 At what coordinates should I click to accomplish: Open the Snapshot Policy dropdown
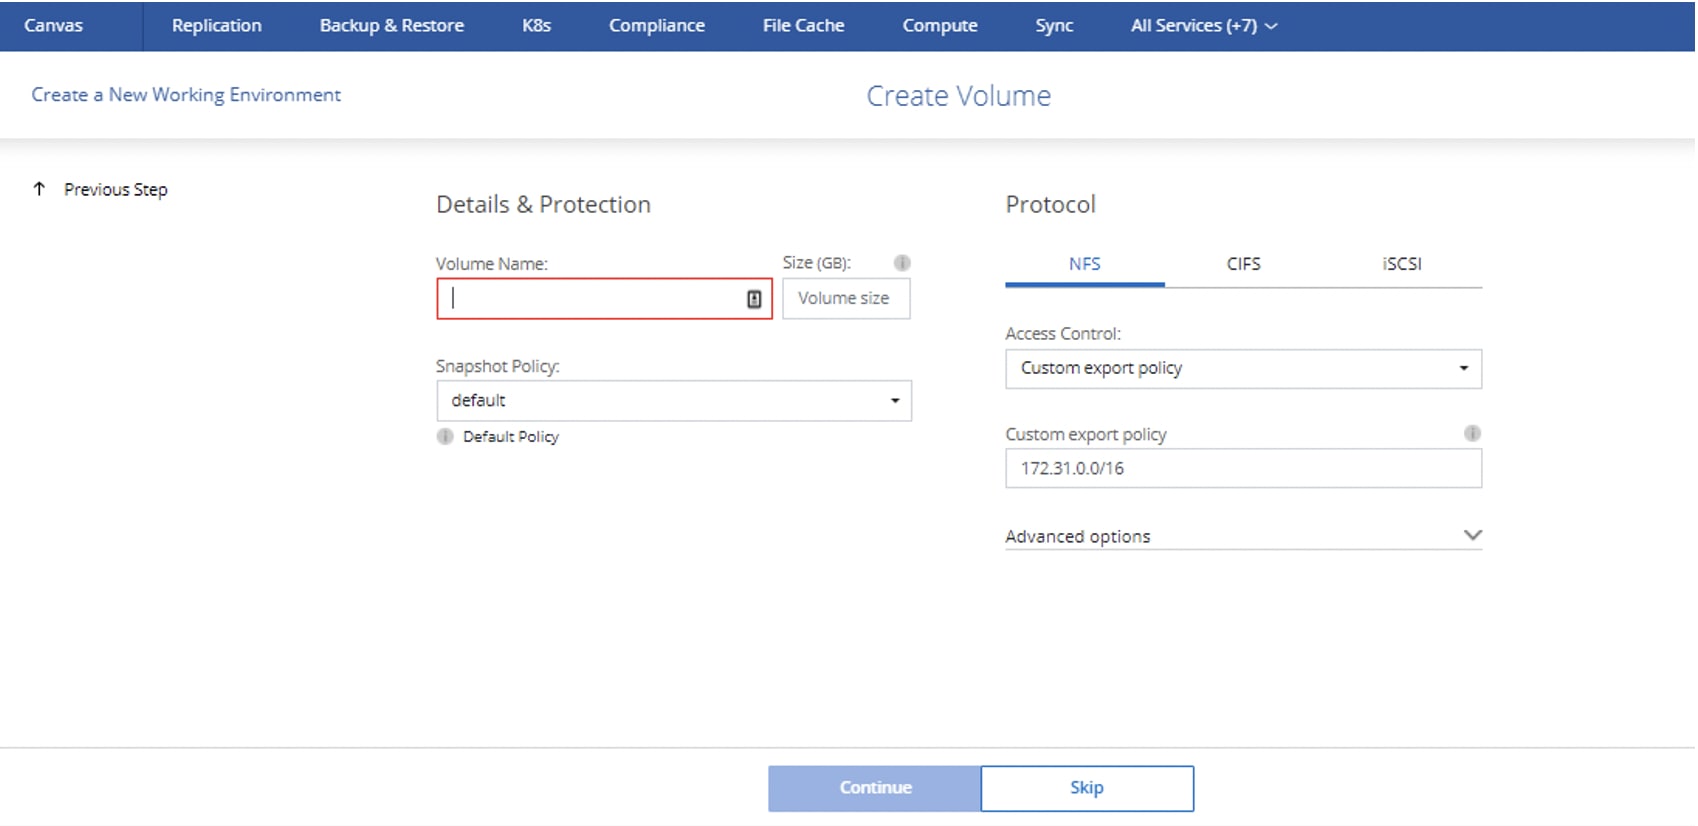point(673,401)
